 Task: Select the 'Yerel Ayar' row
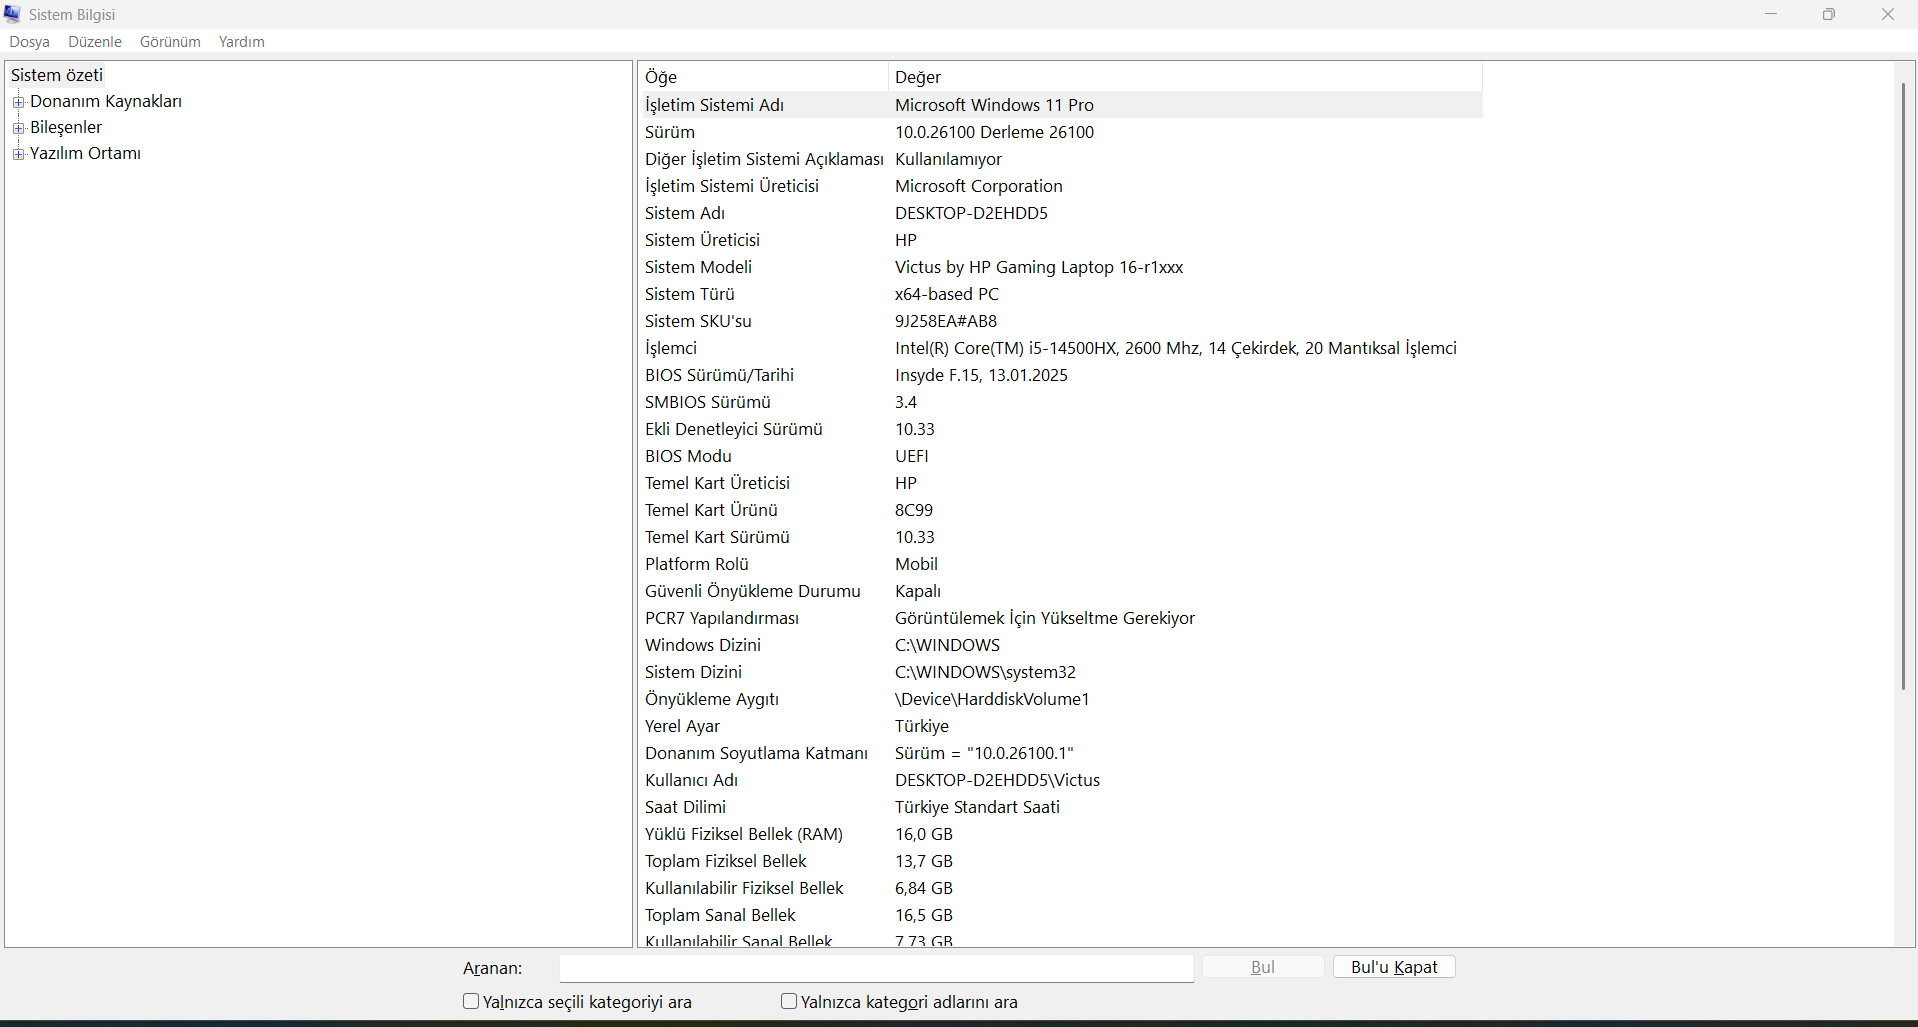coord(1061,726)
